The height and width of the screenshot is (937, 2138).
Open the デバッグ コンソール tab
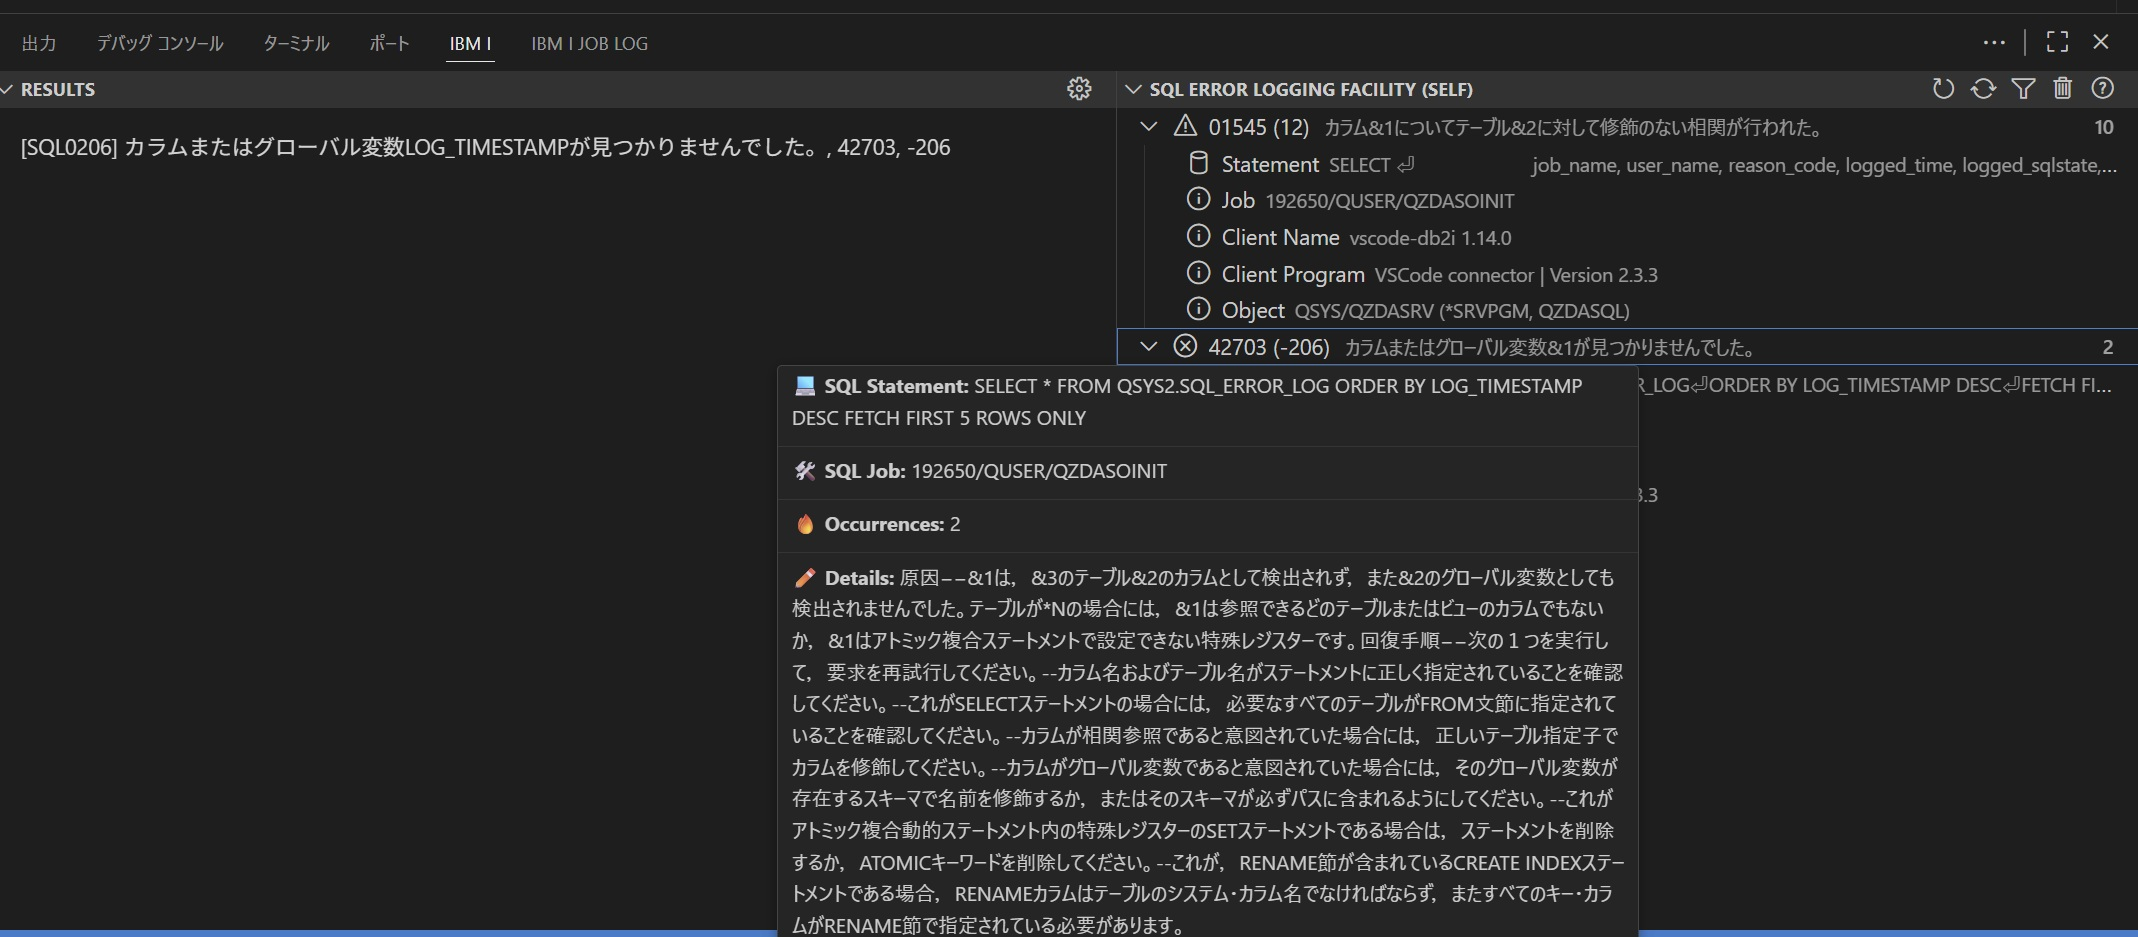[x=160, y=44]
